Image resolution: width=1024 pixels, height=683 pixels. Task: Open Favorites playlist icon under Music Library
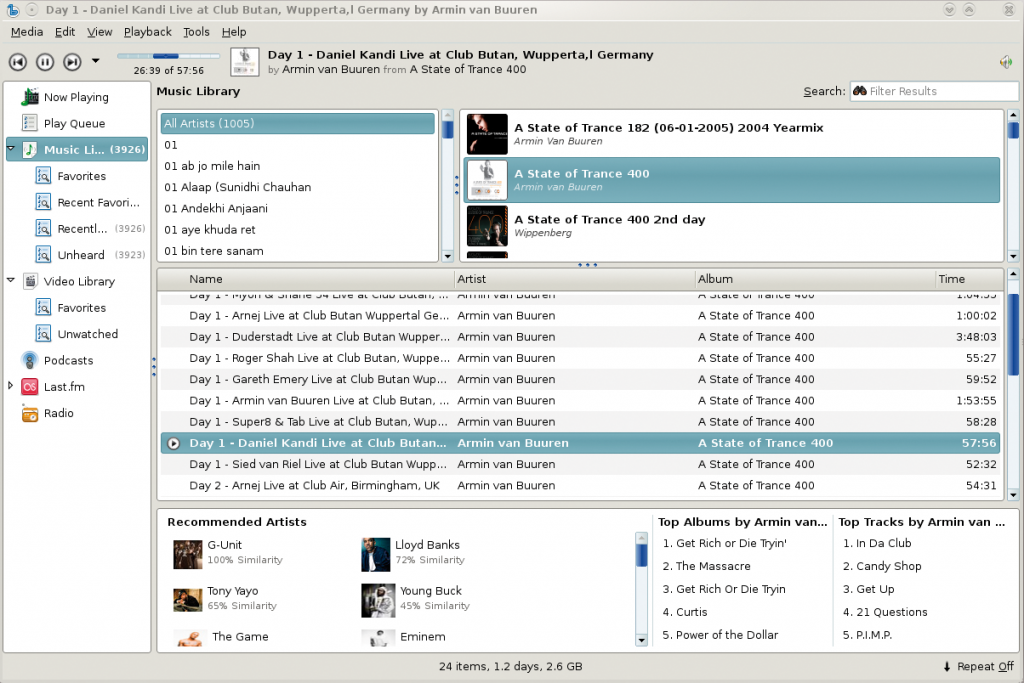coord(43,176)
